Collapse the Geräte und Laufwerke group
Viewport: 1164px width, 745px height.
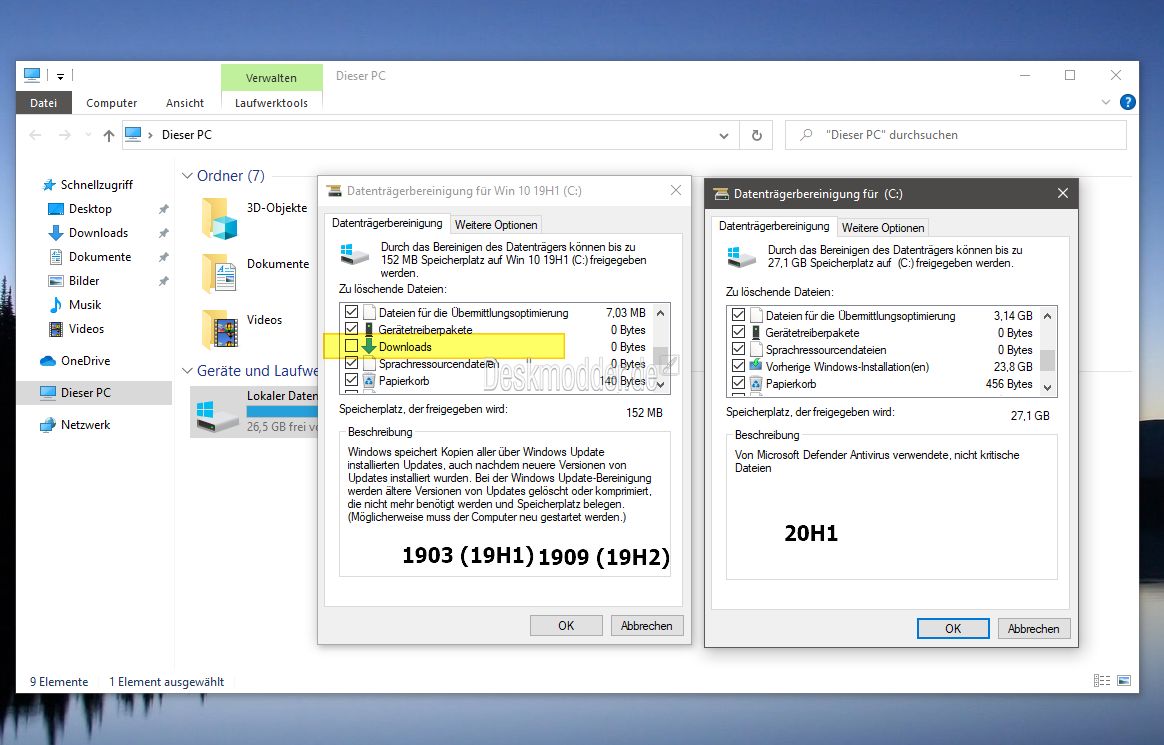tap(187, 370)
